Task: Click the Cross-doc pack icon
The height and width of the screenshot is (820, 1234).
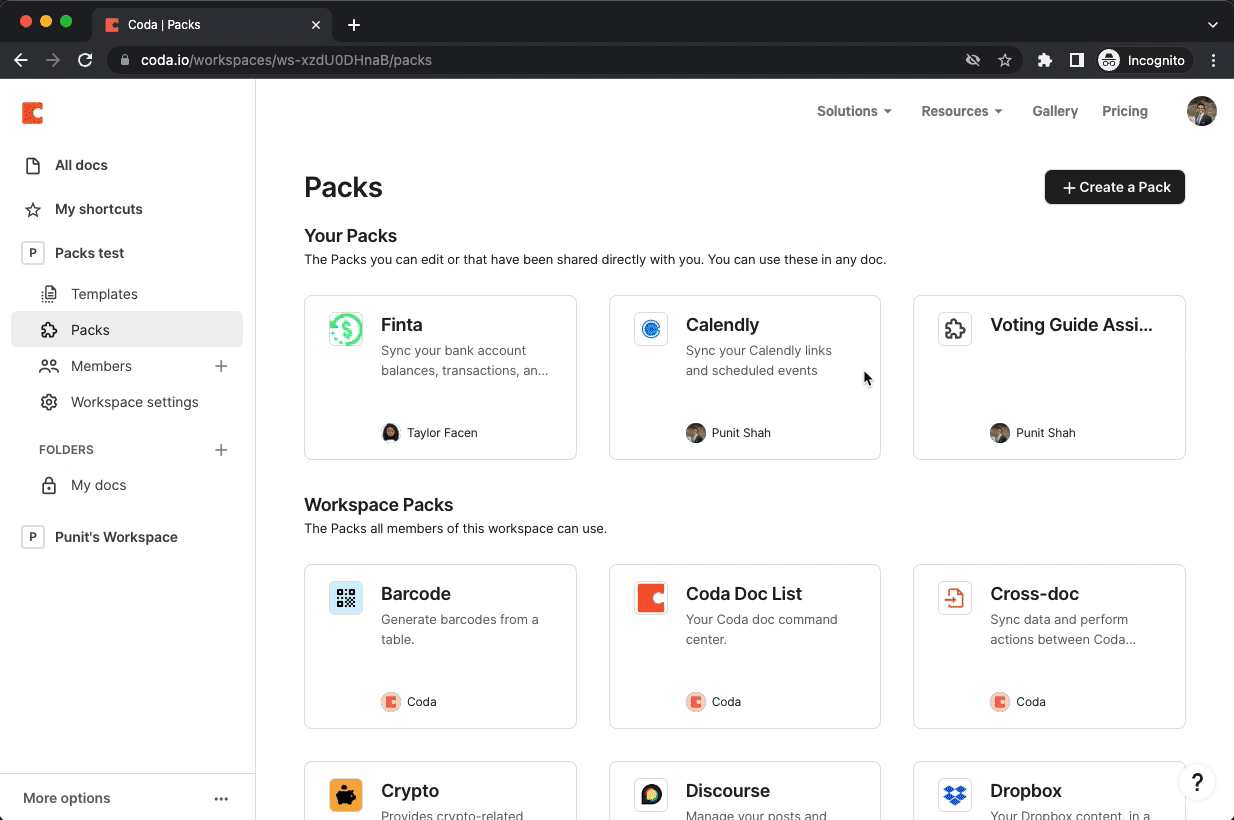Action: 955,598
